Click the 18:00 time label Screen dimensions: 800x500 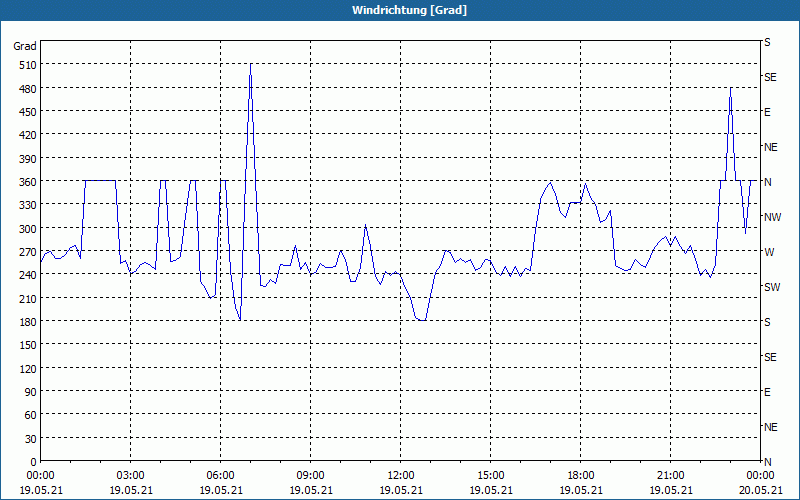pyautogui.click(x=581, y=476)
